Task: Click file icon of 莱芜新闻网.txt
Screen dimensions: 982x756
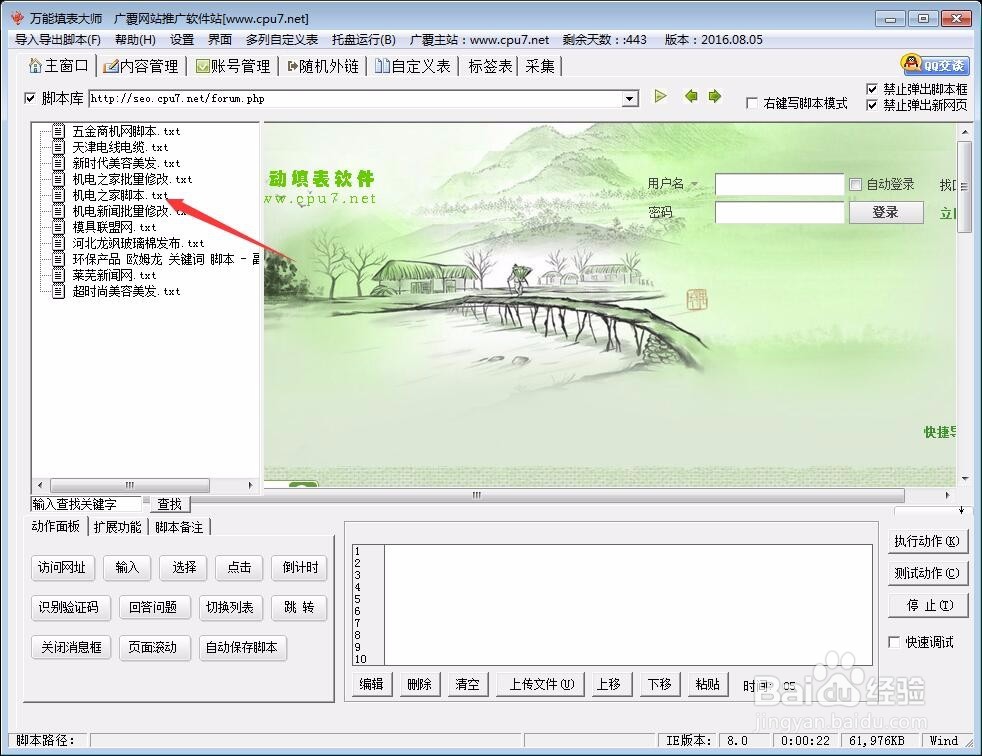Action: tap(58, 275)
